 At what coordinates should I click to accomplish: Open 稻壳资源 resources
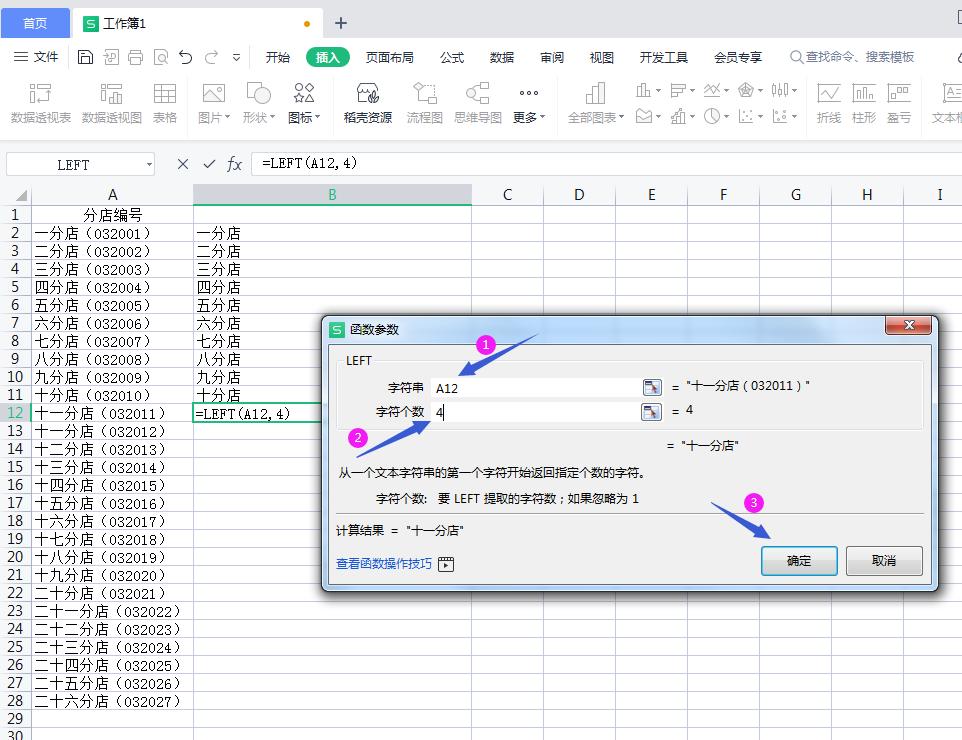pos(367,103)
